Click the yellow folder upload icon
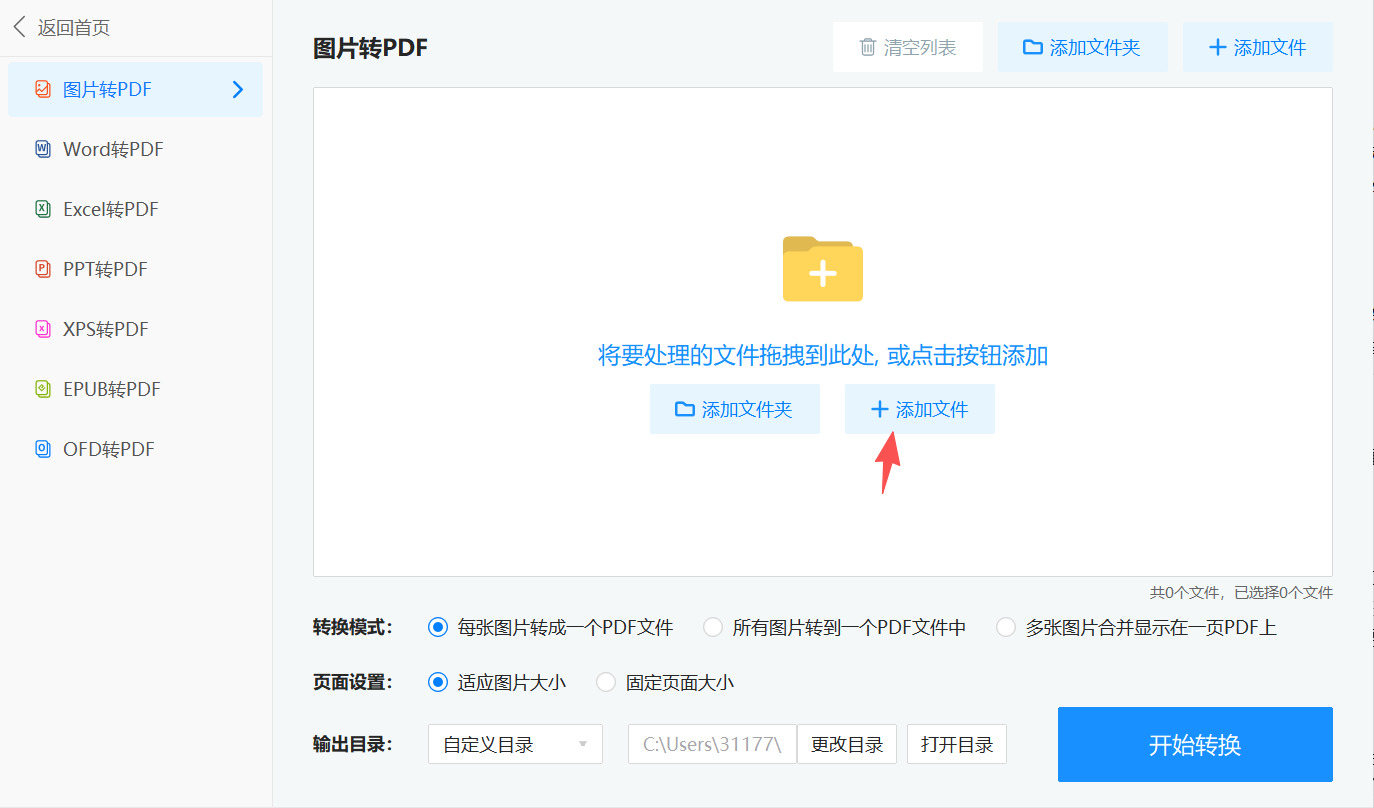Viewport: 1374px width, 808px height. point(822,269)
